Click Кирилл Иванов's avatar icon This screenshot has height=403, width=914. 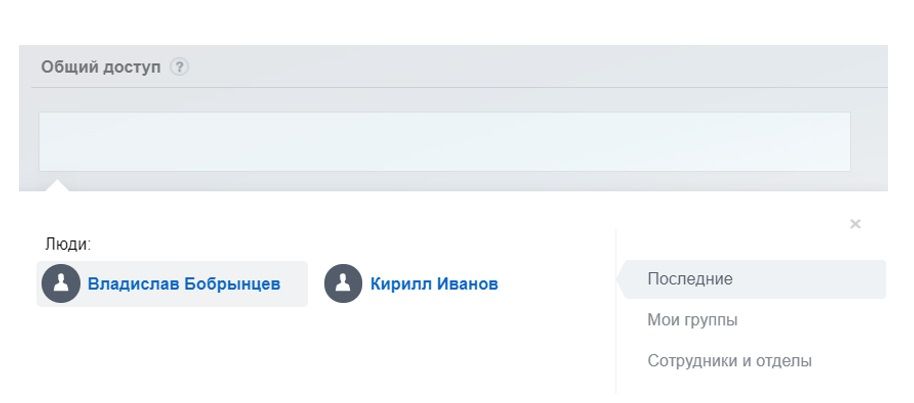click(x=343, y=284)
